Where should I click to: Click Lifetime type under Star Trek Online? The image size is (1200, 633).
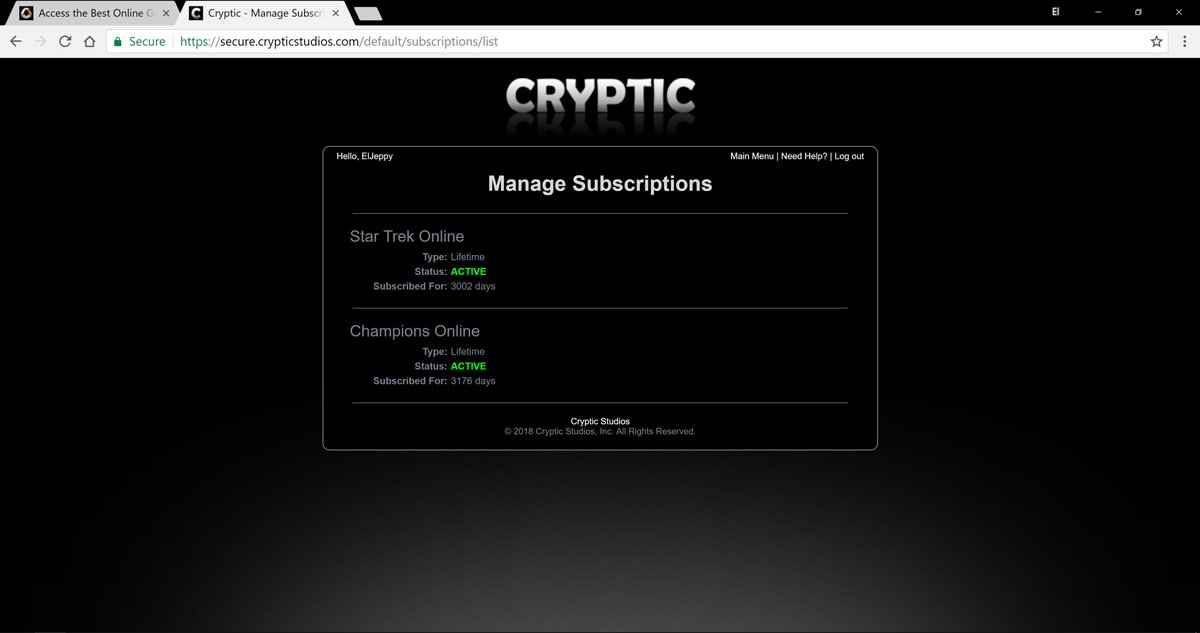468,257
